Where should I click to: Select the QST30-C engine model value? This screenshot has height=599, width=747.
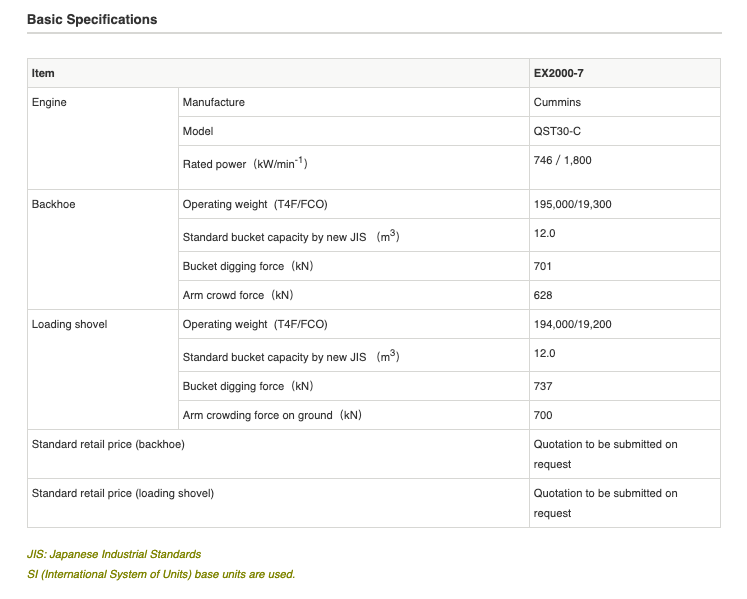point(557,131)
